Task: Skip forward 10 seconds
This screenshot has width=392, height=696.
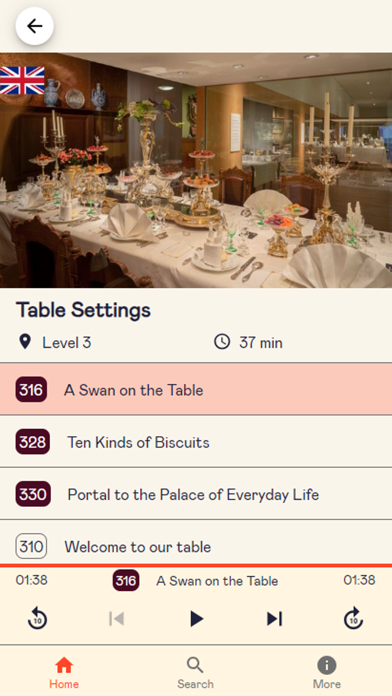Action: pyautogui.click(x=353, y=618)
